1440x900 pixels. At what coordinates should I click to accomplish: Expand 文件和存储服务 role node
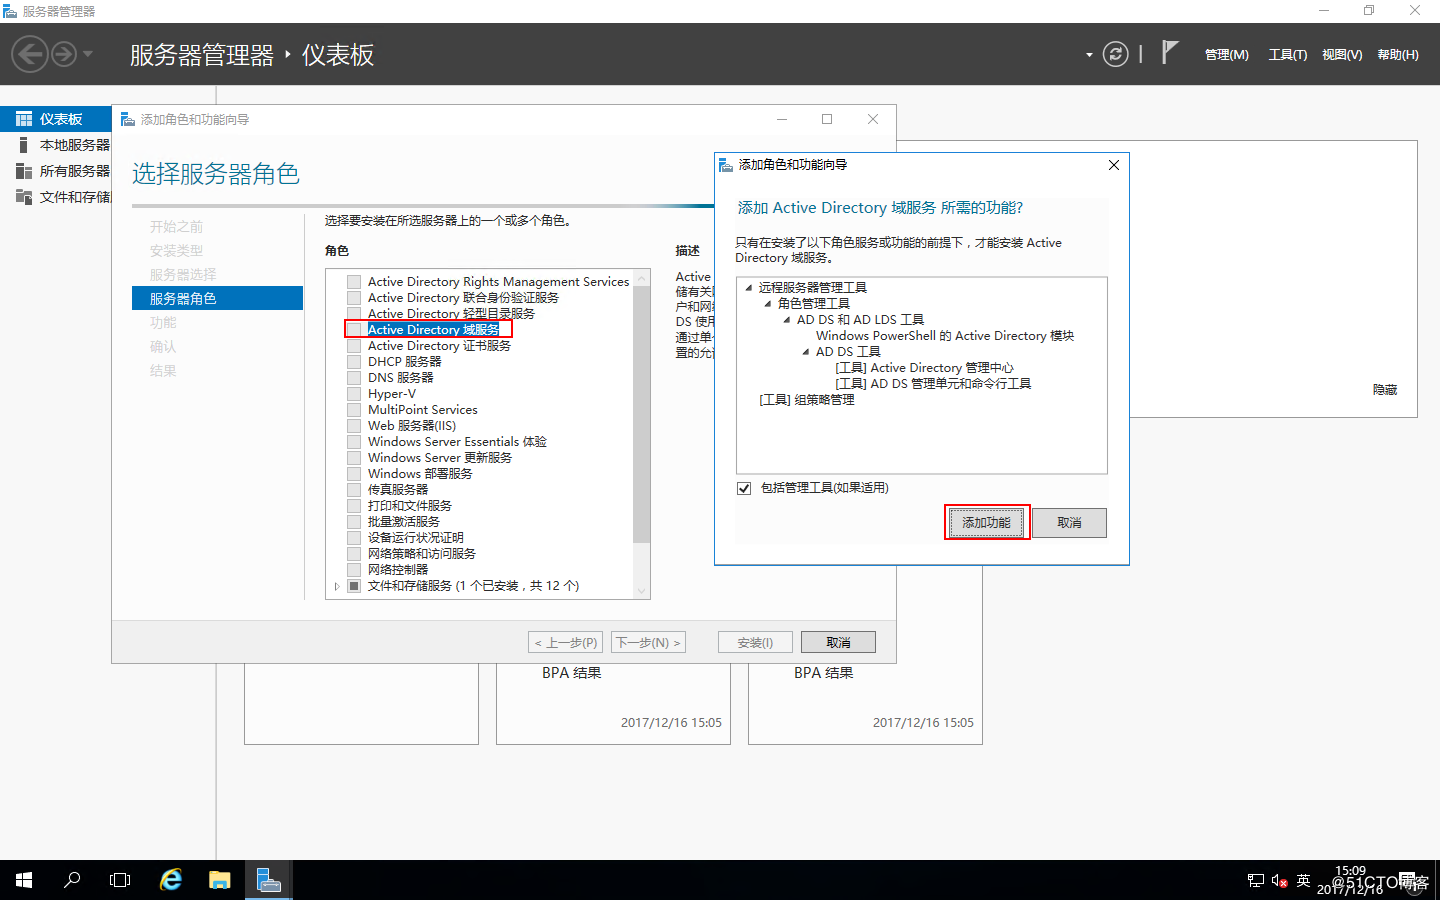(x=337, y=586)
